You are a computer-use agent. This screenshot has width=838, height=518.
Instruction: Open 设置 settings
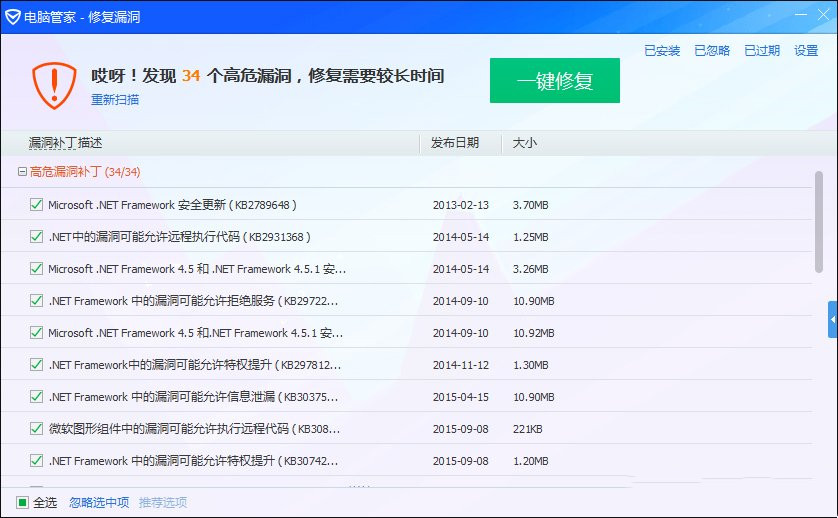806,51
